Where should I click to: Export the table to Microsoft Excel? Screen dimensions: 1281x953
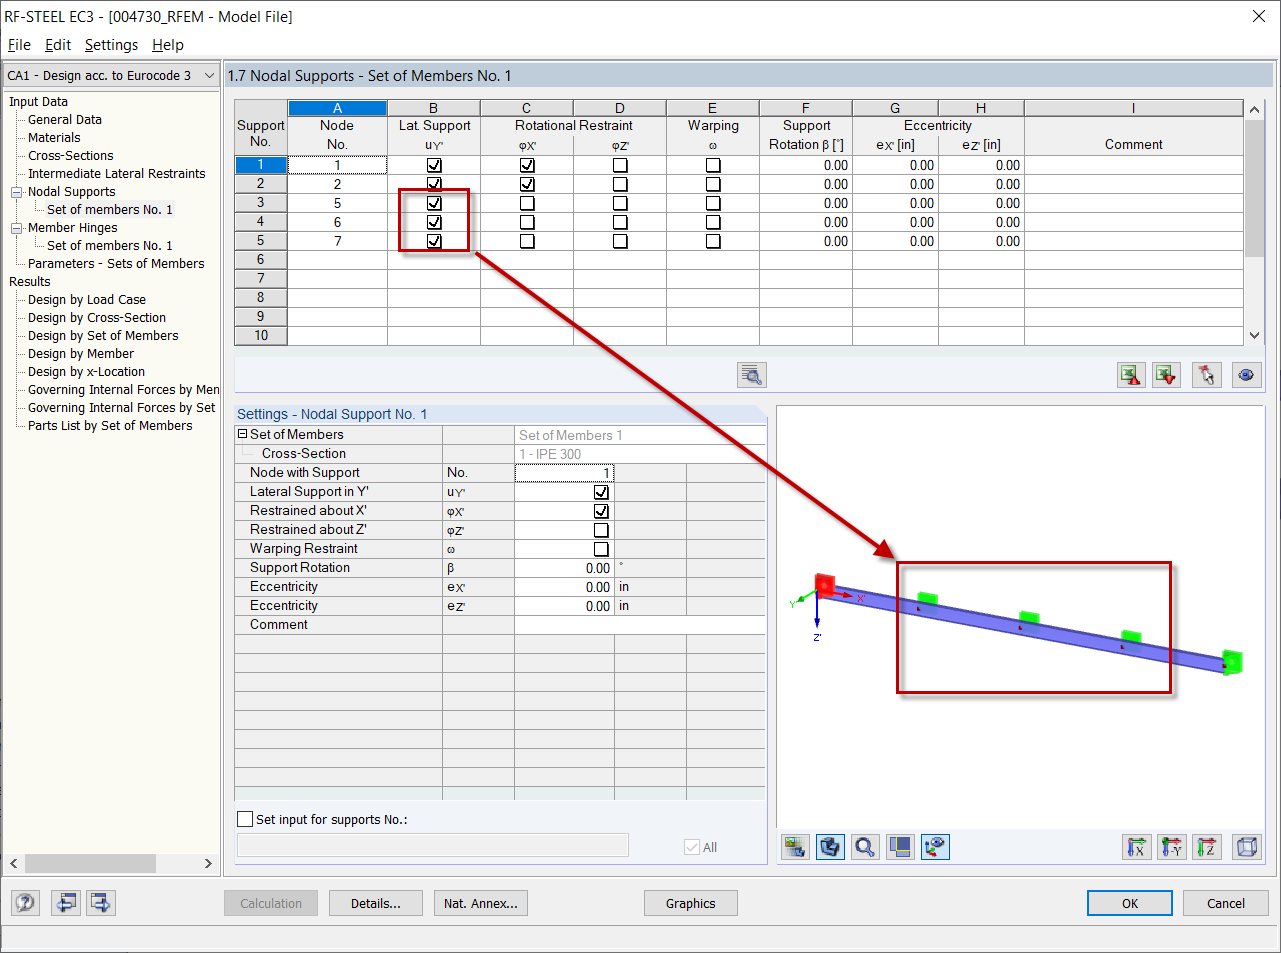[x=1131, y=374]
